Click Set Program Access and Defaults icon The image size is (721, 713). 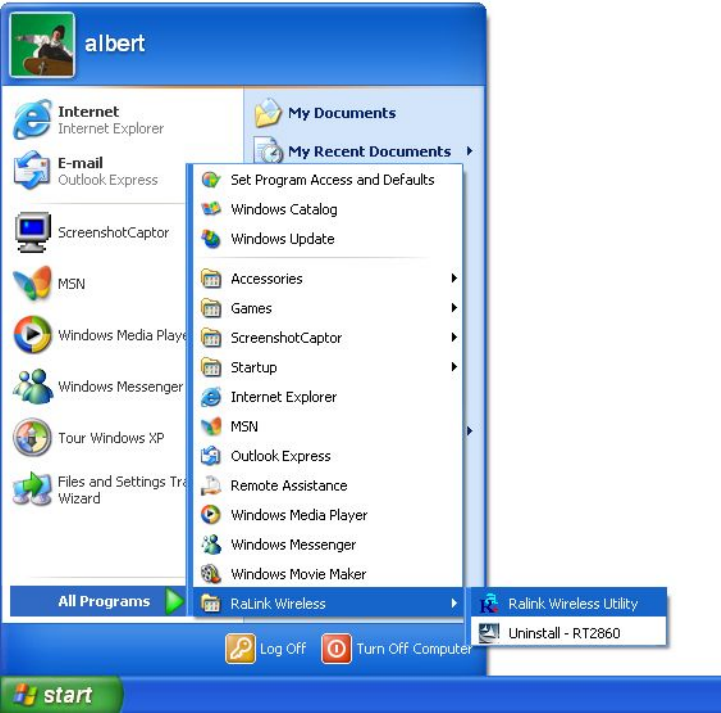click(211, 180)
